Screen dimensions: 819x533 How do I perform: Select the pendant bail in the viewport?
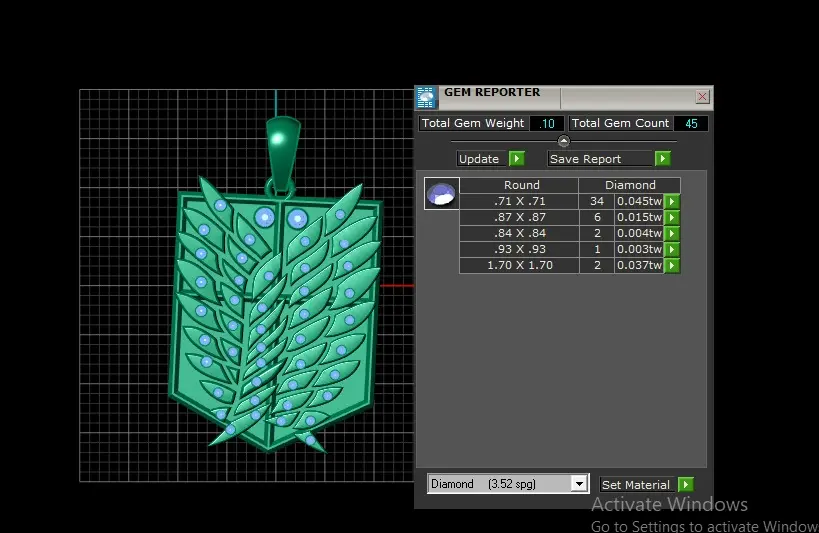[283, 154]
